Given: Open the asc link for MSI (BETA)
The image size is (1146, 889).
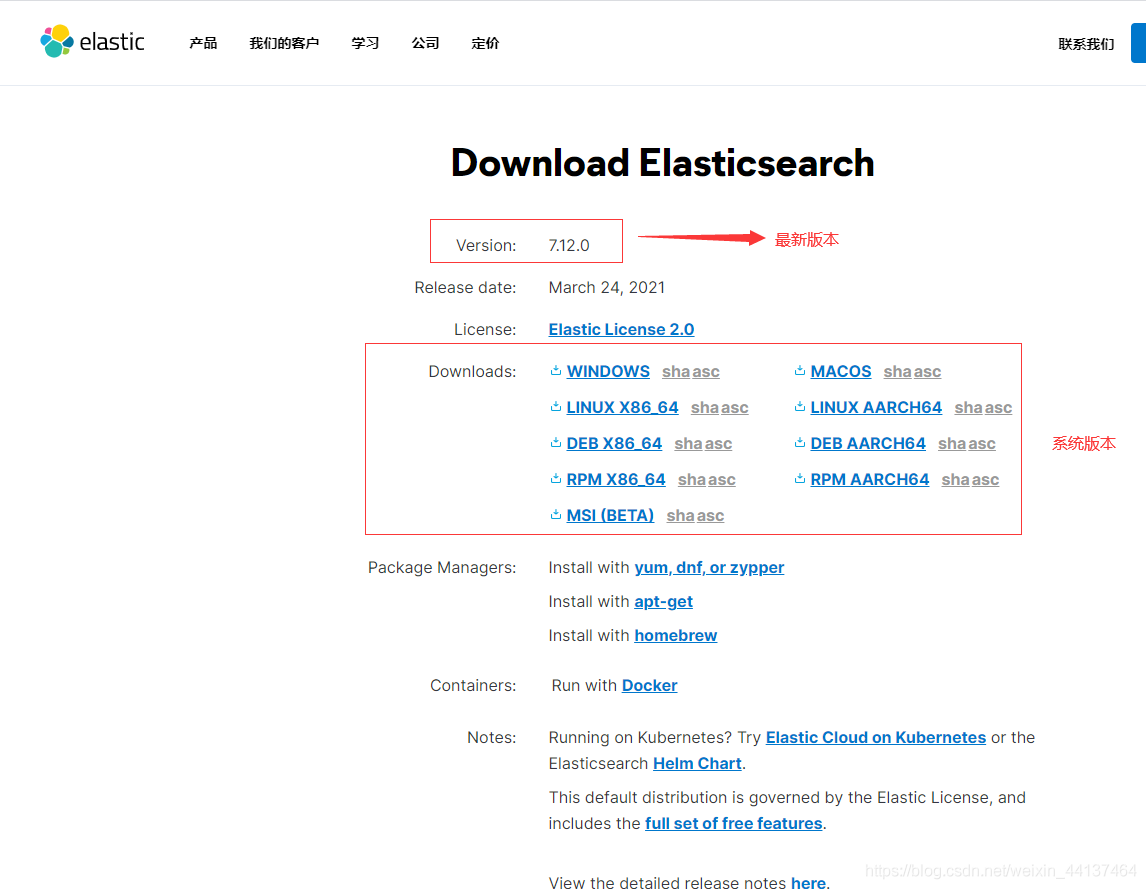Looking at the screenshot, I should pos(710,516).
